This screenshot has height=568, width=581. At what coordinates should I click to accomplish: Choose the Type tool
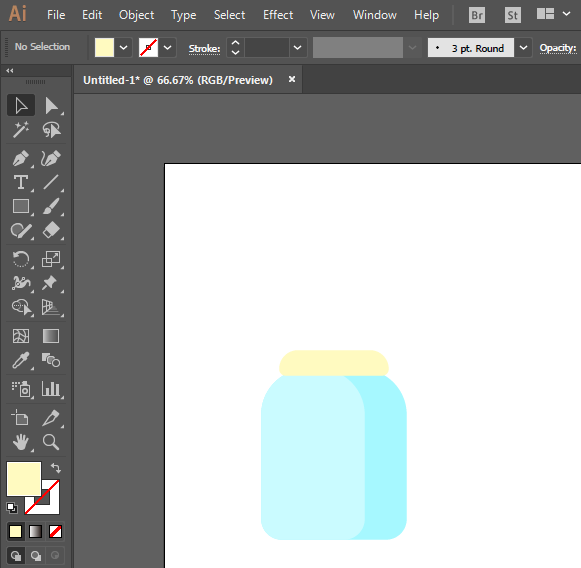point(21,183)
